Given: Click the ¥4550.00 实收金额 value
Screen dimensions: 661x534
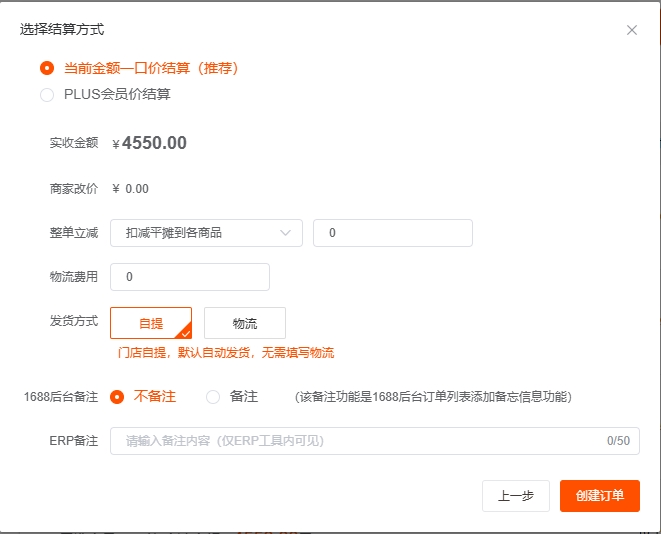Looking at the screenshot, I should tap(150, 143).
